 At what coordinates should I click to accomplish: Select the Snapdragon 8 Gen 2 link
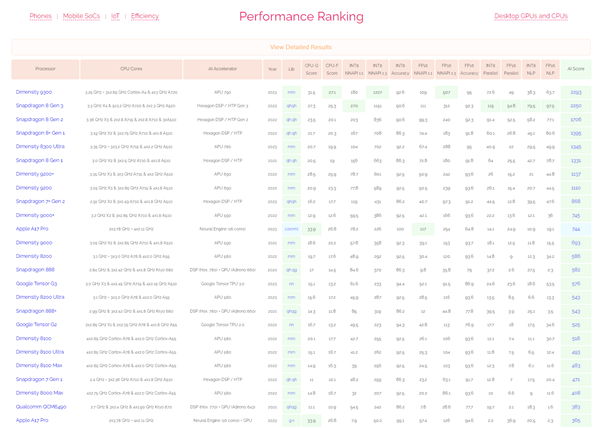[x=40, y=119]
